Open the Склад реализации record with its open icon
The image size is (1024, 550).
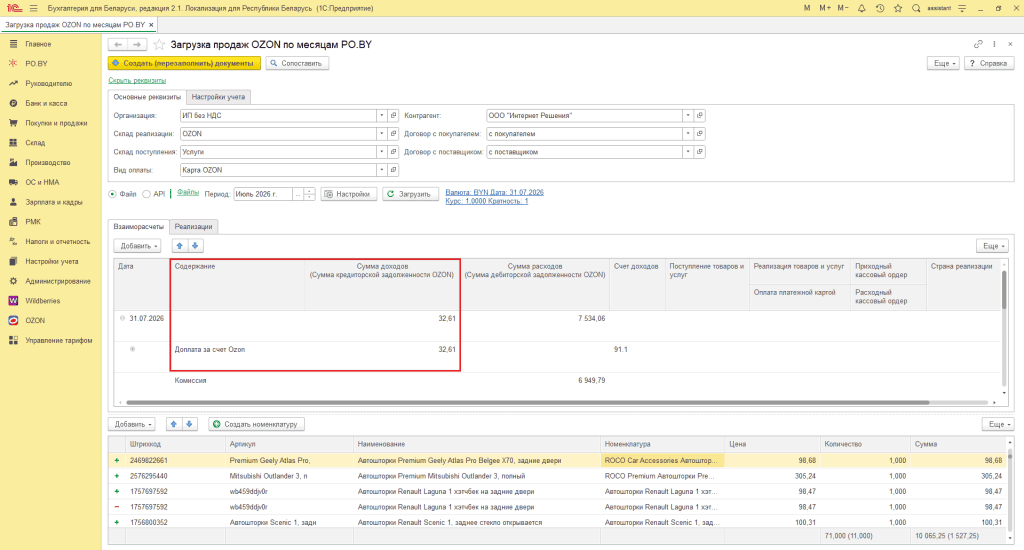point(393,134)
